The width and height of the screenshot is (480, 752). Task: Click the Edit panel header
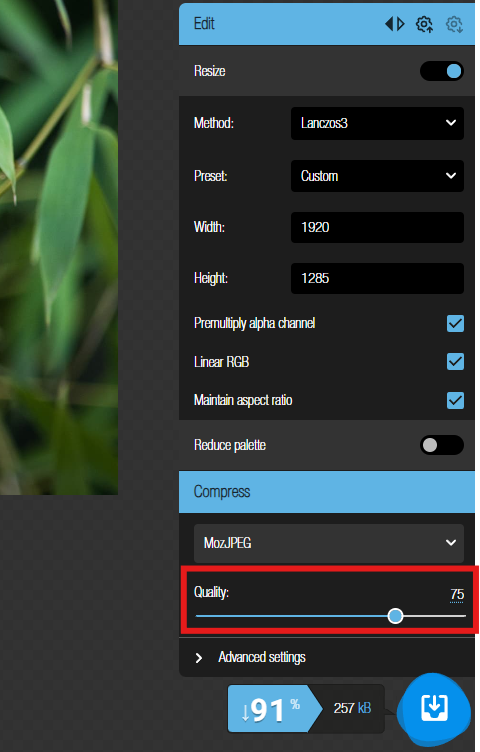[x=327, y=24]
